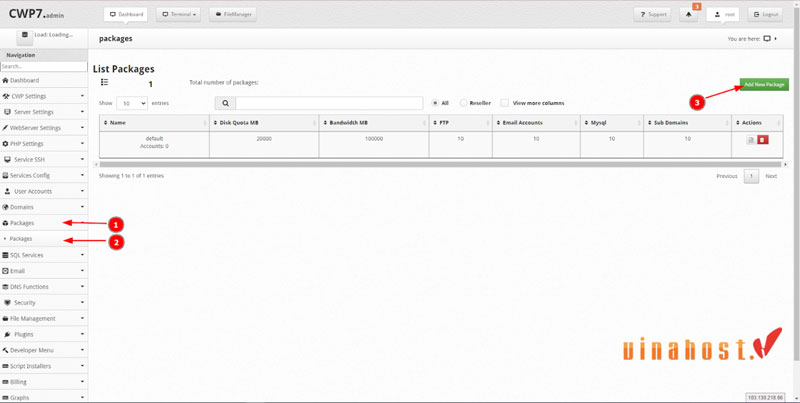Sort by Sub Domains column
Image resolution: width=800 pixels, height=403 pixels.
click(x=687, y=123)
